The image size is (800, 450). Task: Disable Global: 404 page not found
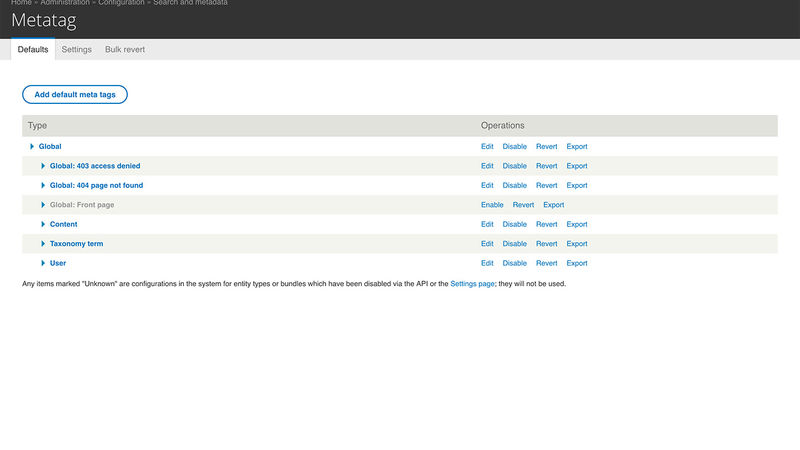[x=514, y=185]
